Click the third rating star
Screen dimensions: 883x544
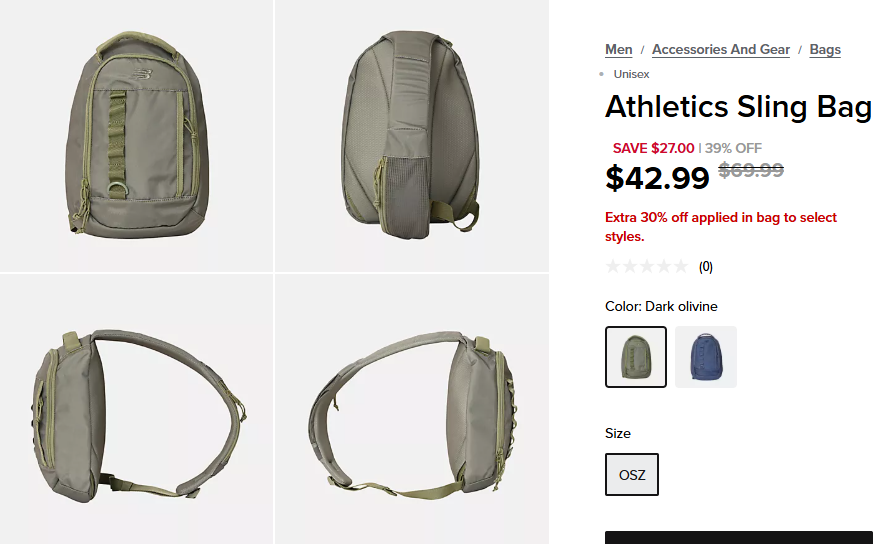pyautogui.click(x=647, y=266)
